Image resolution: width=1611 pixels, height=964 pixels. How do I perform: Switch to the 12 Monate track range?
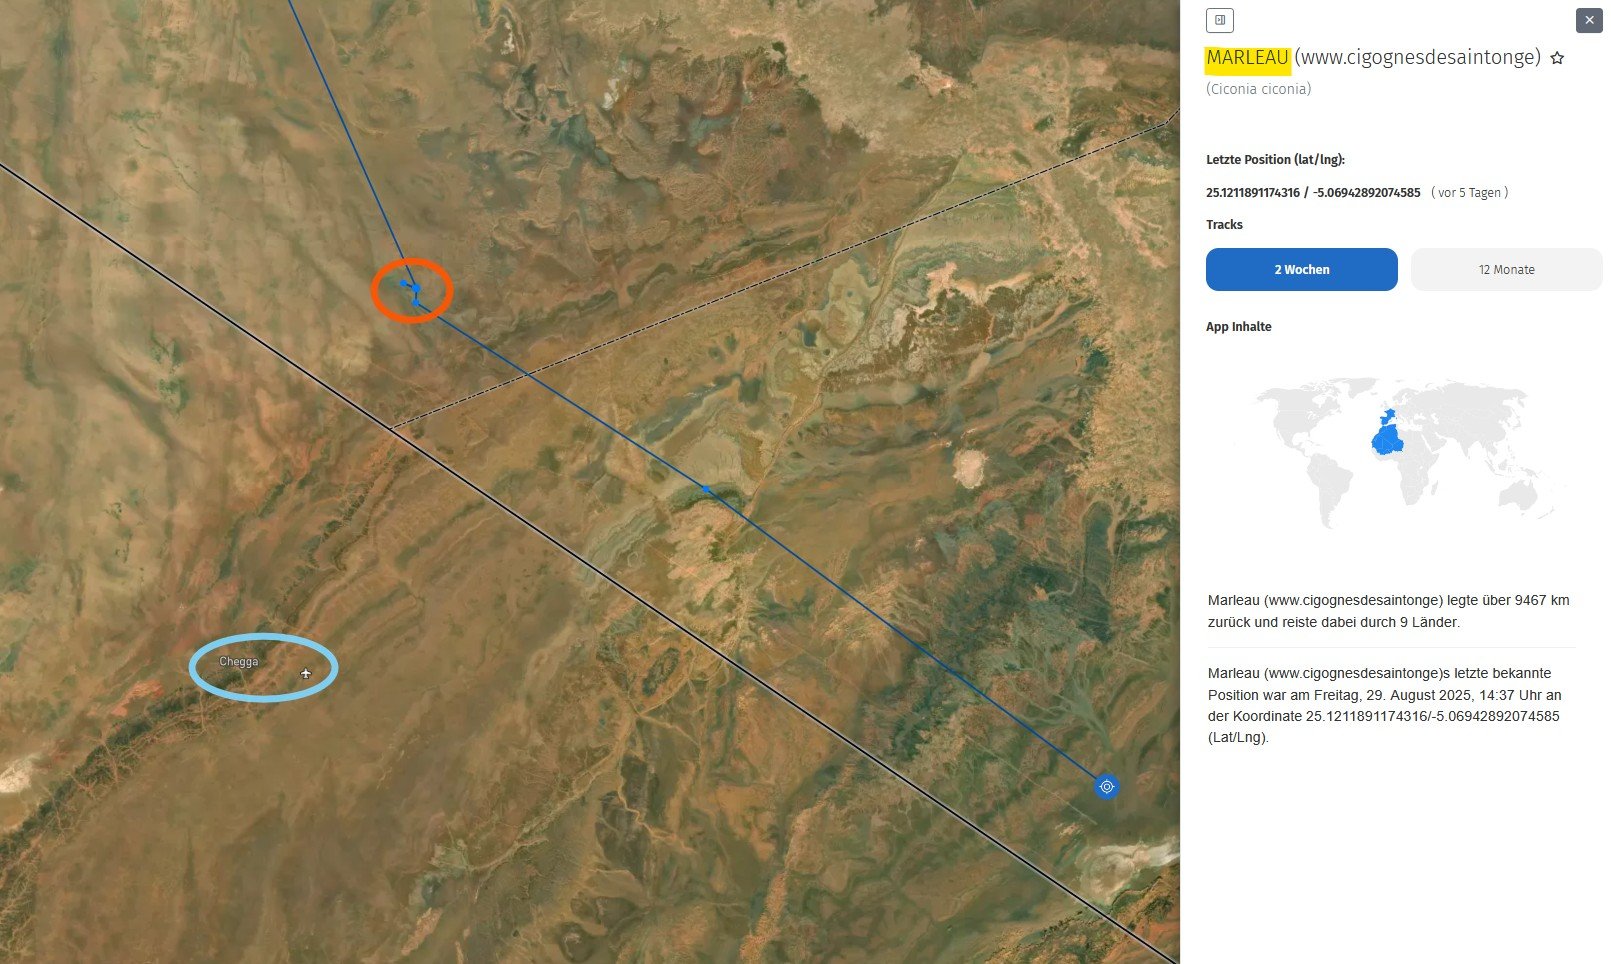1506,270
